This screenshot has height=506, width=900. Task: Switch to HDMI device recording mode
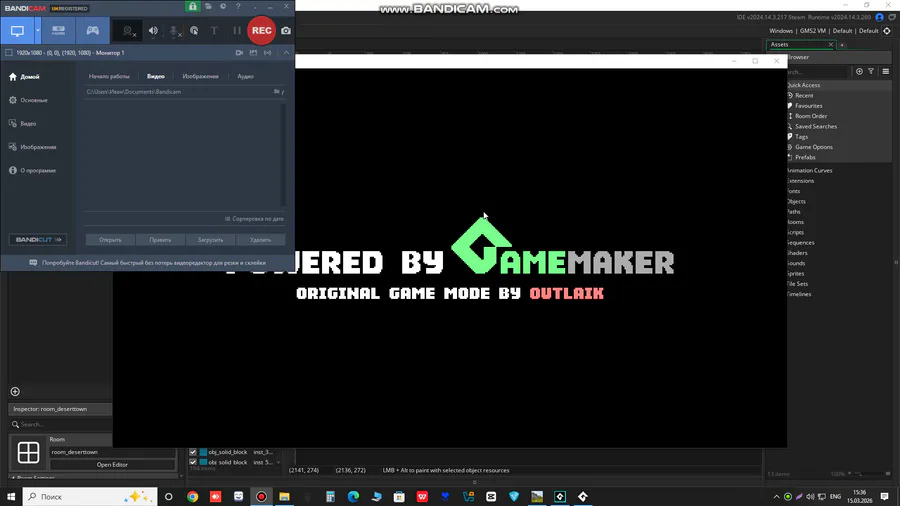(x=59, y=31)
